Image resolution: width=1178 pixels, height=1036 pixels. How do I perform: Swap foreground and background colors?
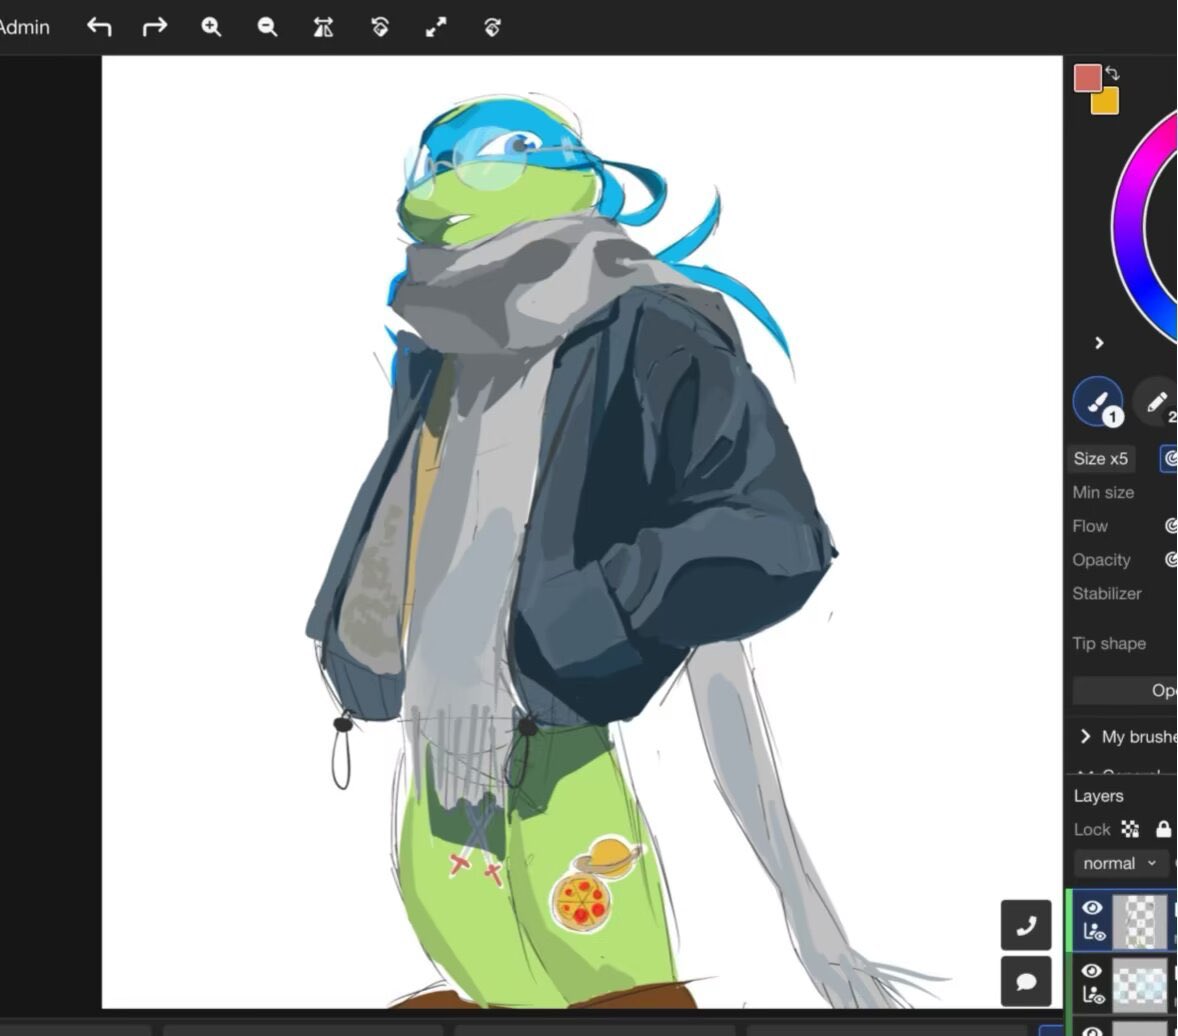coord(1113,73)
